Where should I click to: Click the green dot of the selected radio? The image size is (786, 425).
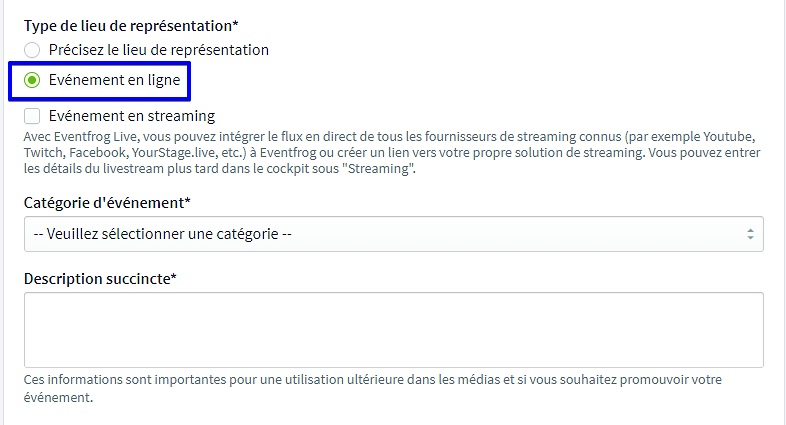(x=33, y=81)
